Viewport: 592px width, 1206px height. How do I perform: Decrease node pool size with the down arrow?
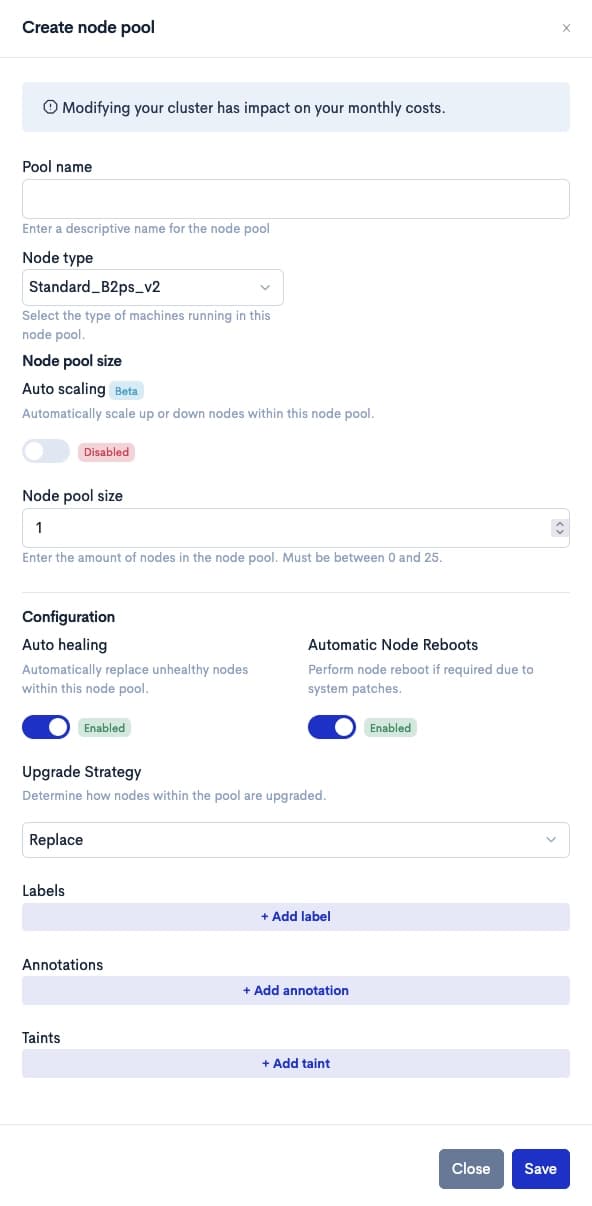[560, 532]
